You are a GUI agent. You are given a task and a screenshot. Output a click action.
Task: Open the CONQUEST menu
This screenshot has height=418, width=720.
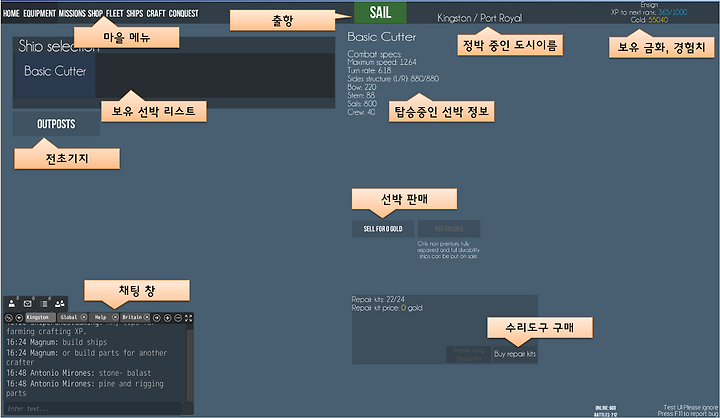[184, 14]
